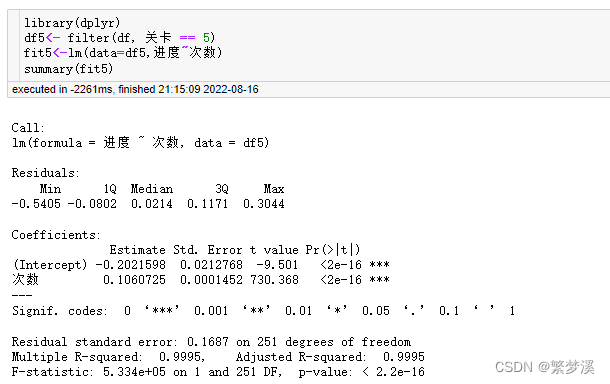Image resolution: width=610 pixels, height=384 pixels.
Task: Click the 't value' column header
Action: 274,250
